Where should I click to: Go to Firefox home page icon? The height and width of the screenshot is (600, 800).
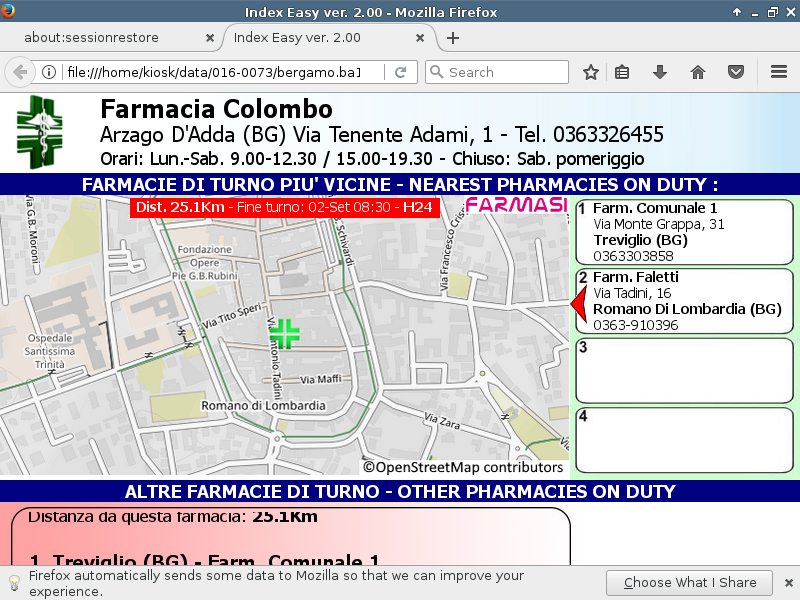coord(698,72)
